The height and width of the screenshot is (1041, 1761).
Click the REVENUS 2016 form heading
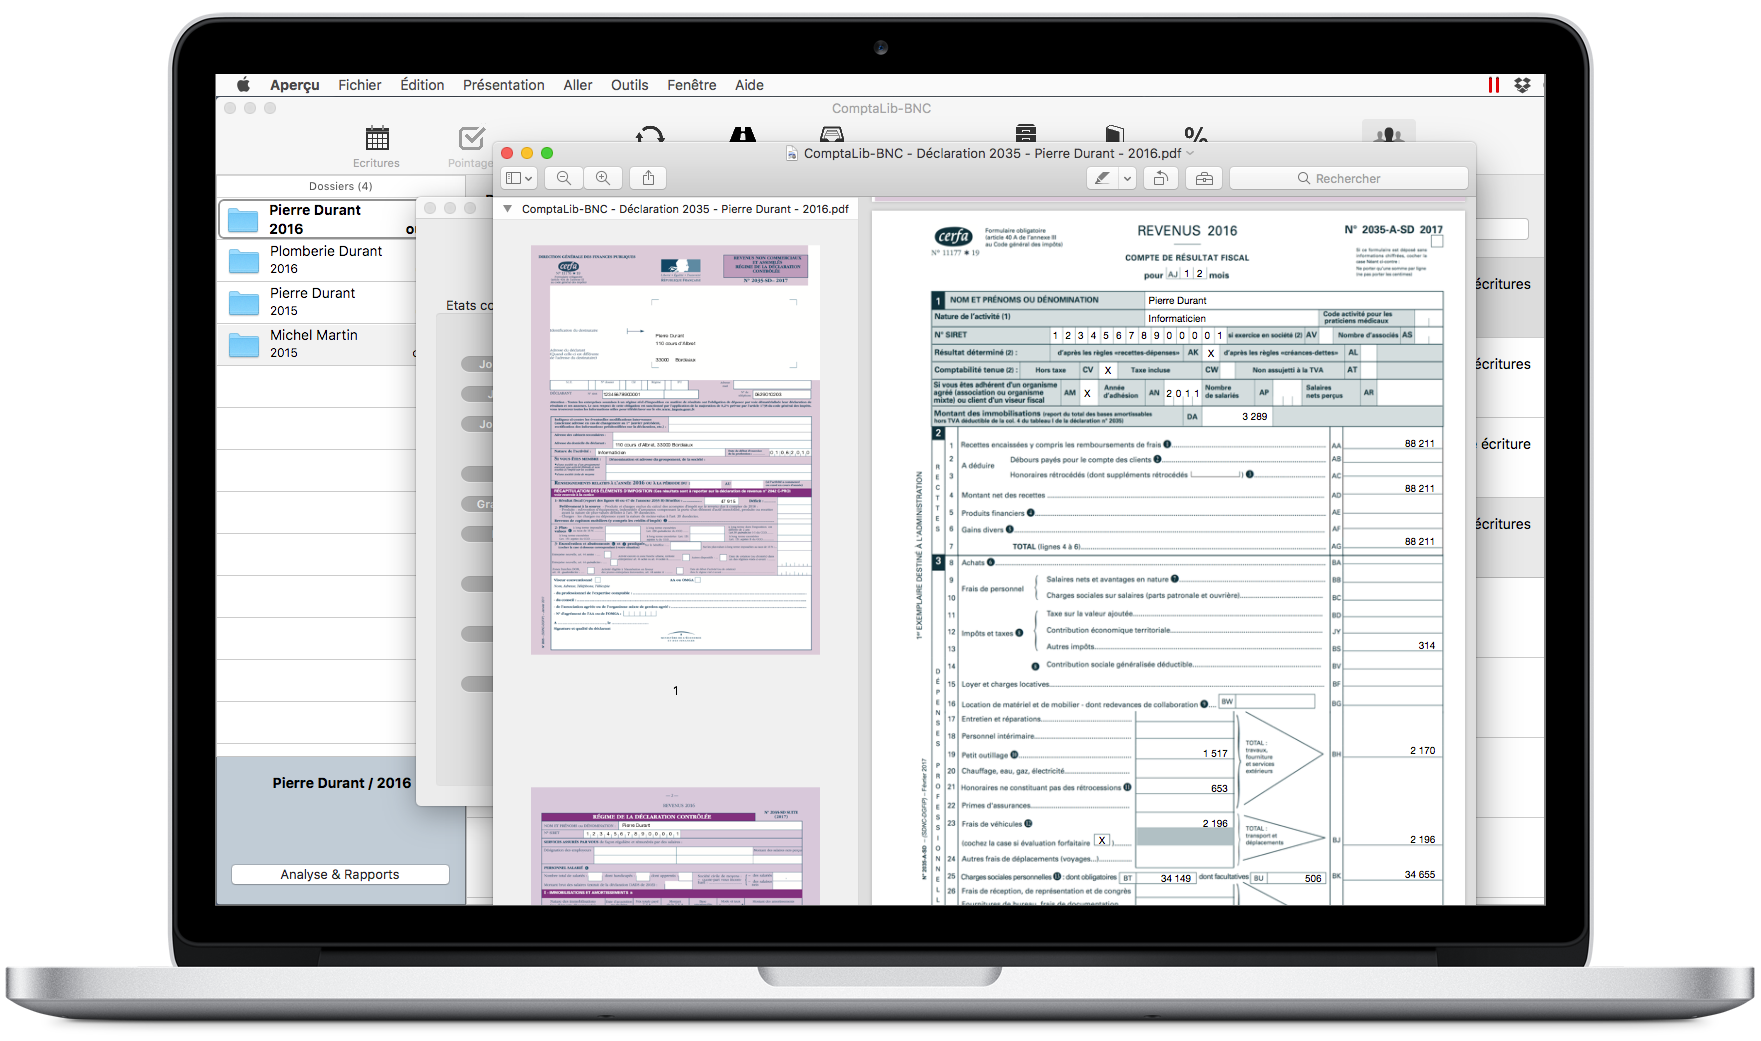click(1187, 231)
